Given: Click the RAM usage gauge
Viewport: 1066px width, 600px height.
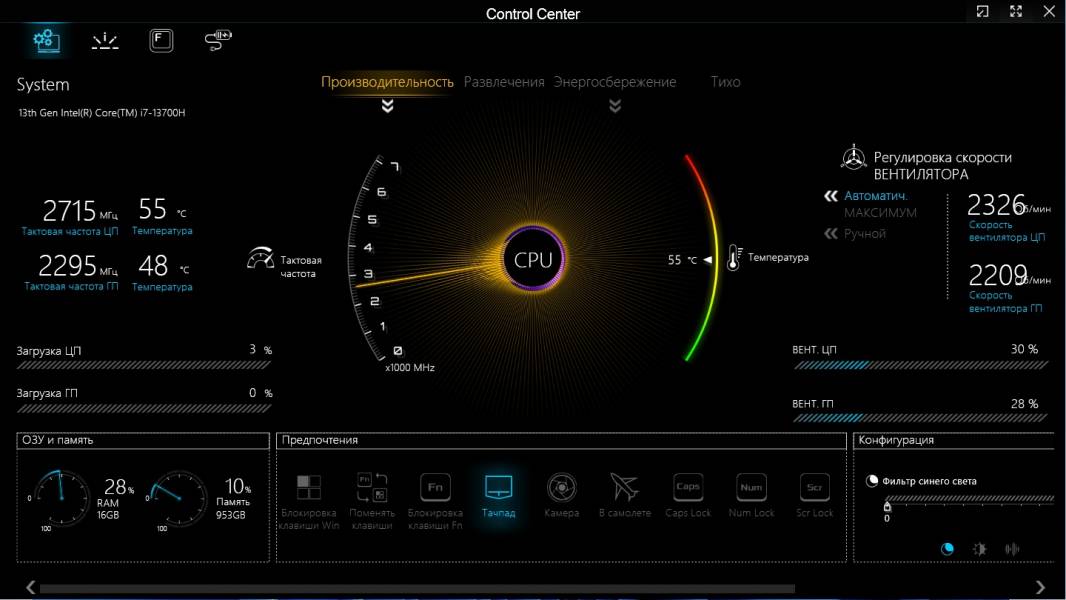Looking at the screenshot, I should [x=61, y=498].
